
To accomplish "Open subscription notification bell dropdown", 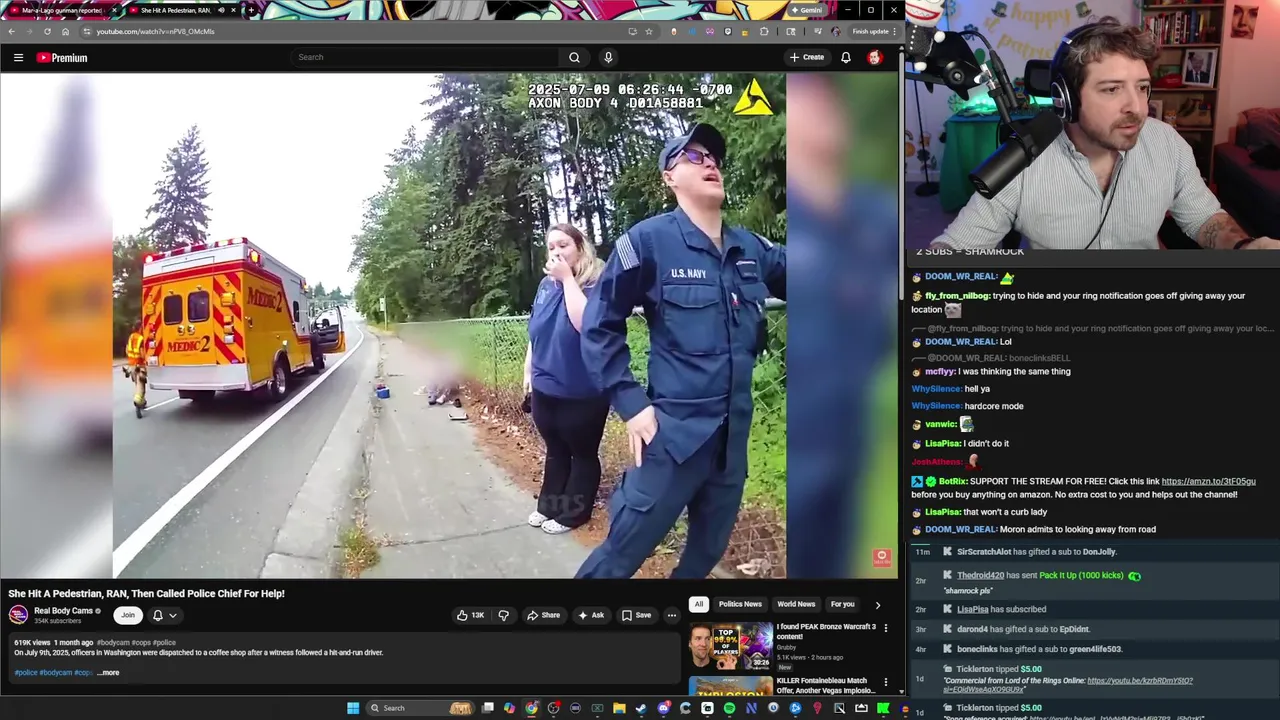I will click(x=164, y=615).
